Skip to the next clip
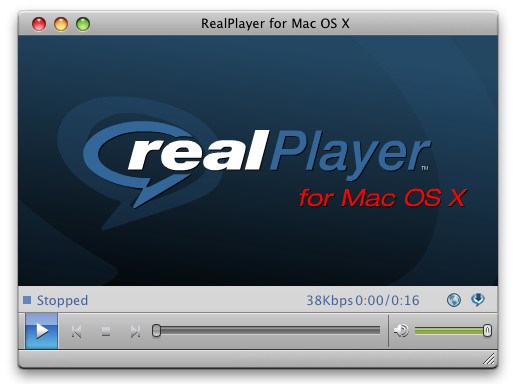The width and height of the screenshot is (517, 384). coord(135,331)
